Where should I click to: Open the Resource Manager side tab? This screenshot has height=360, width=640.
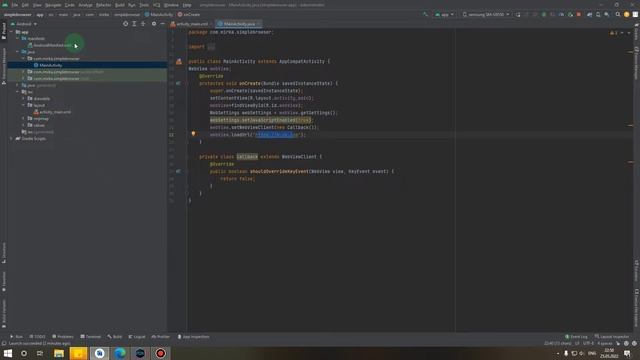[x=4, y=66]
